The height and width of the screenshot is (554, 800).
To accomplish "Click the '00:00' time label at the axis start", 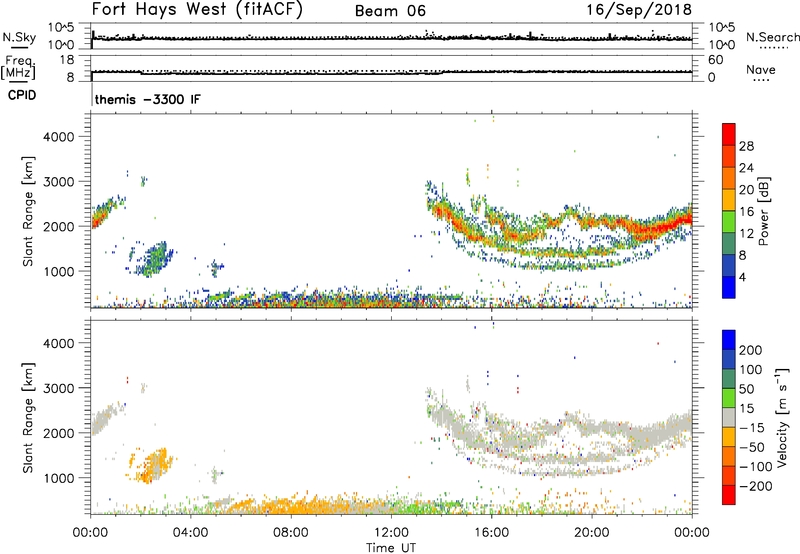I will 90,533.
